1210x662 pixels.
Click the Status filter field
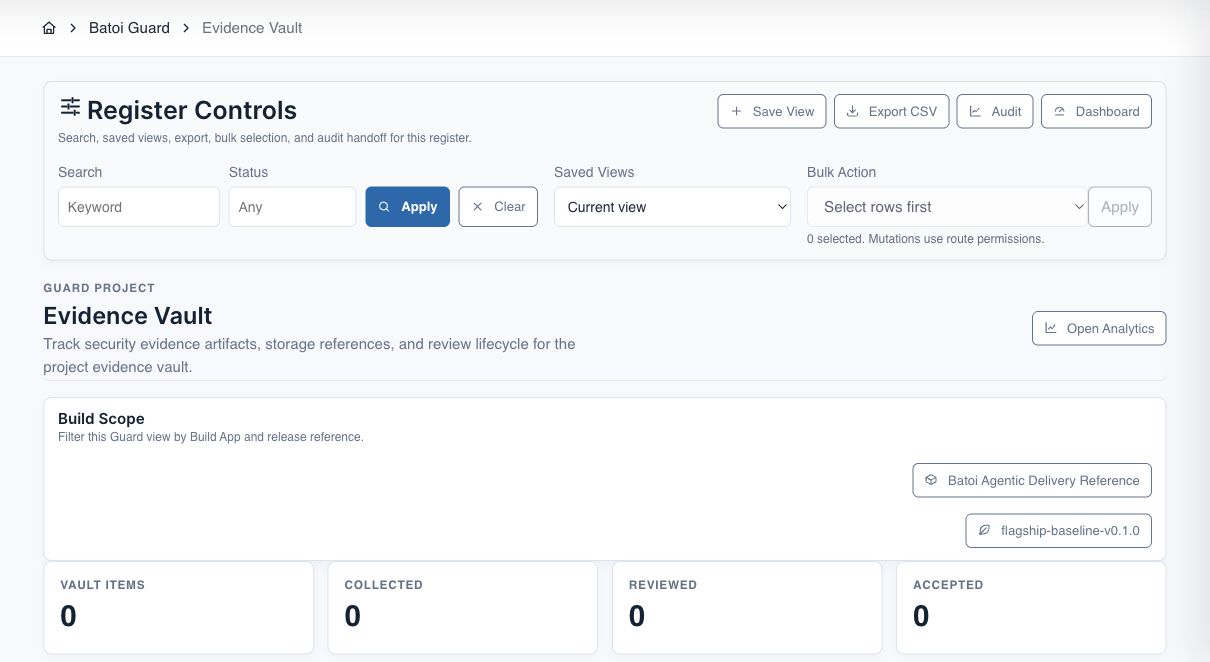292,207
